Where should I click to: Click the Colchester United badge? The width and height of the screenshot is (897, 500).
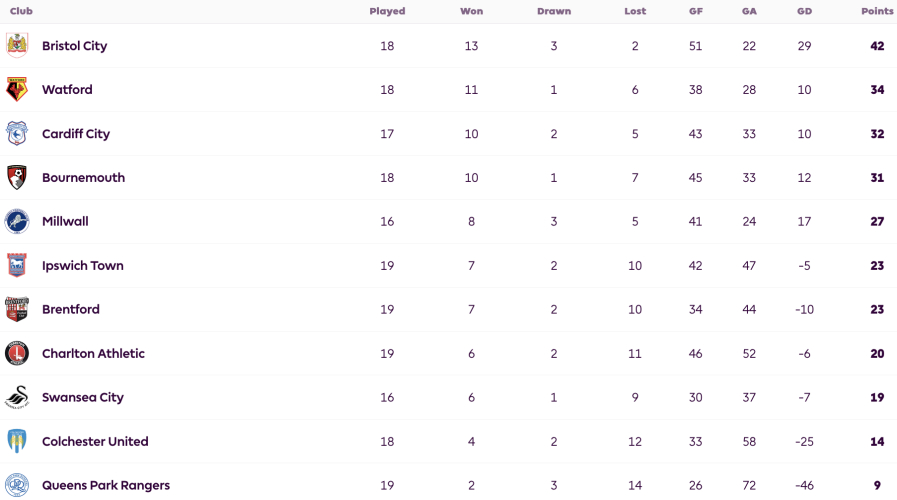pos(17,441)
